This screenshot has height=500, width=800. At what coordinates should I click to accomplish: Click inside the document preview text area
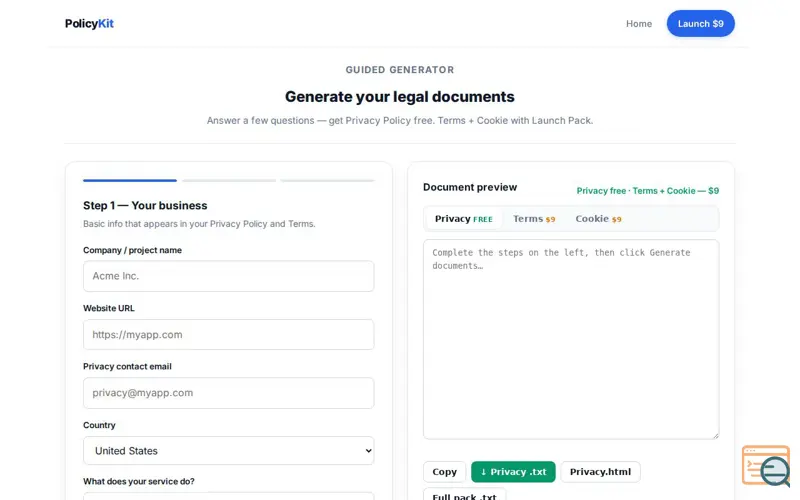coord(571,339)
